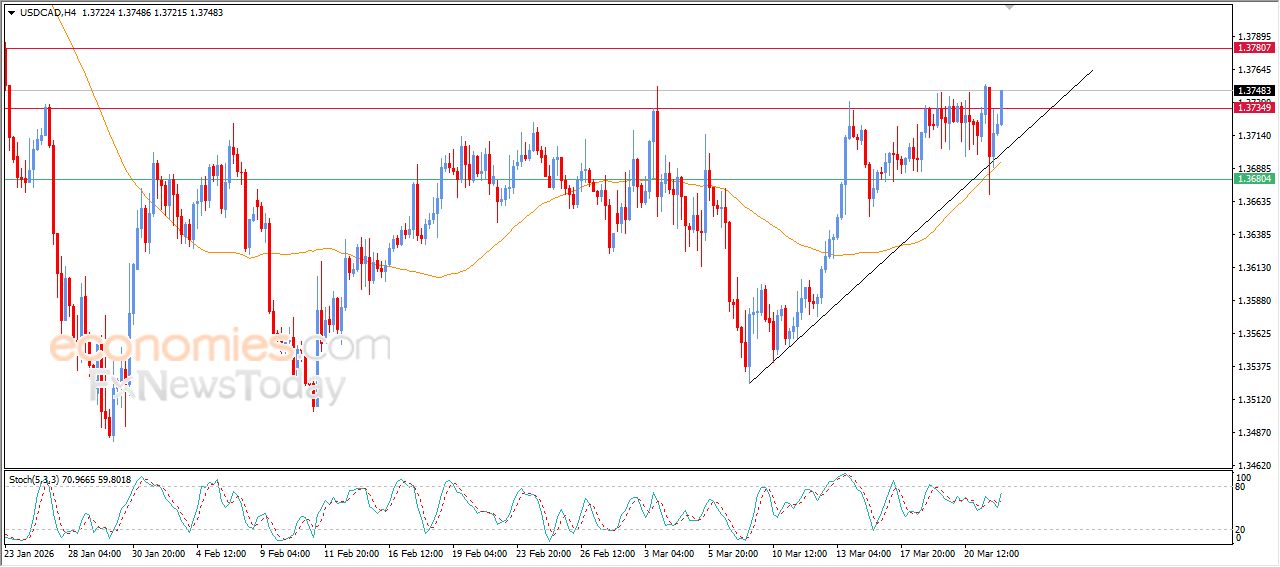Click the 20 Mar 12:00 time label
1280x567 pixels.
coord(991,553)
